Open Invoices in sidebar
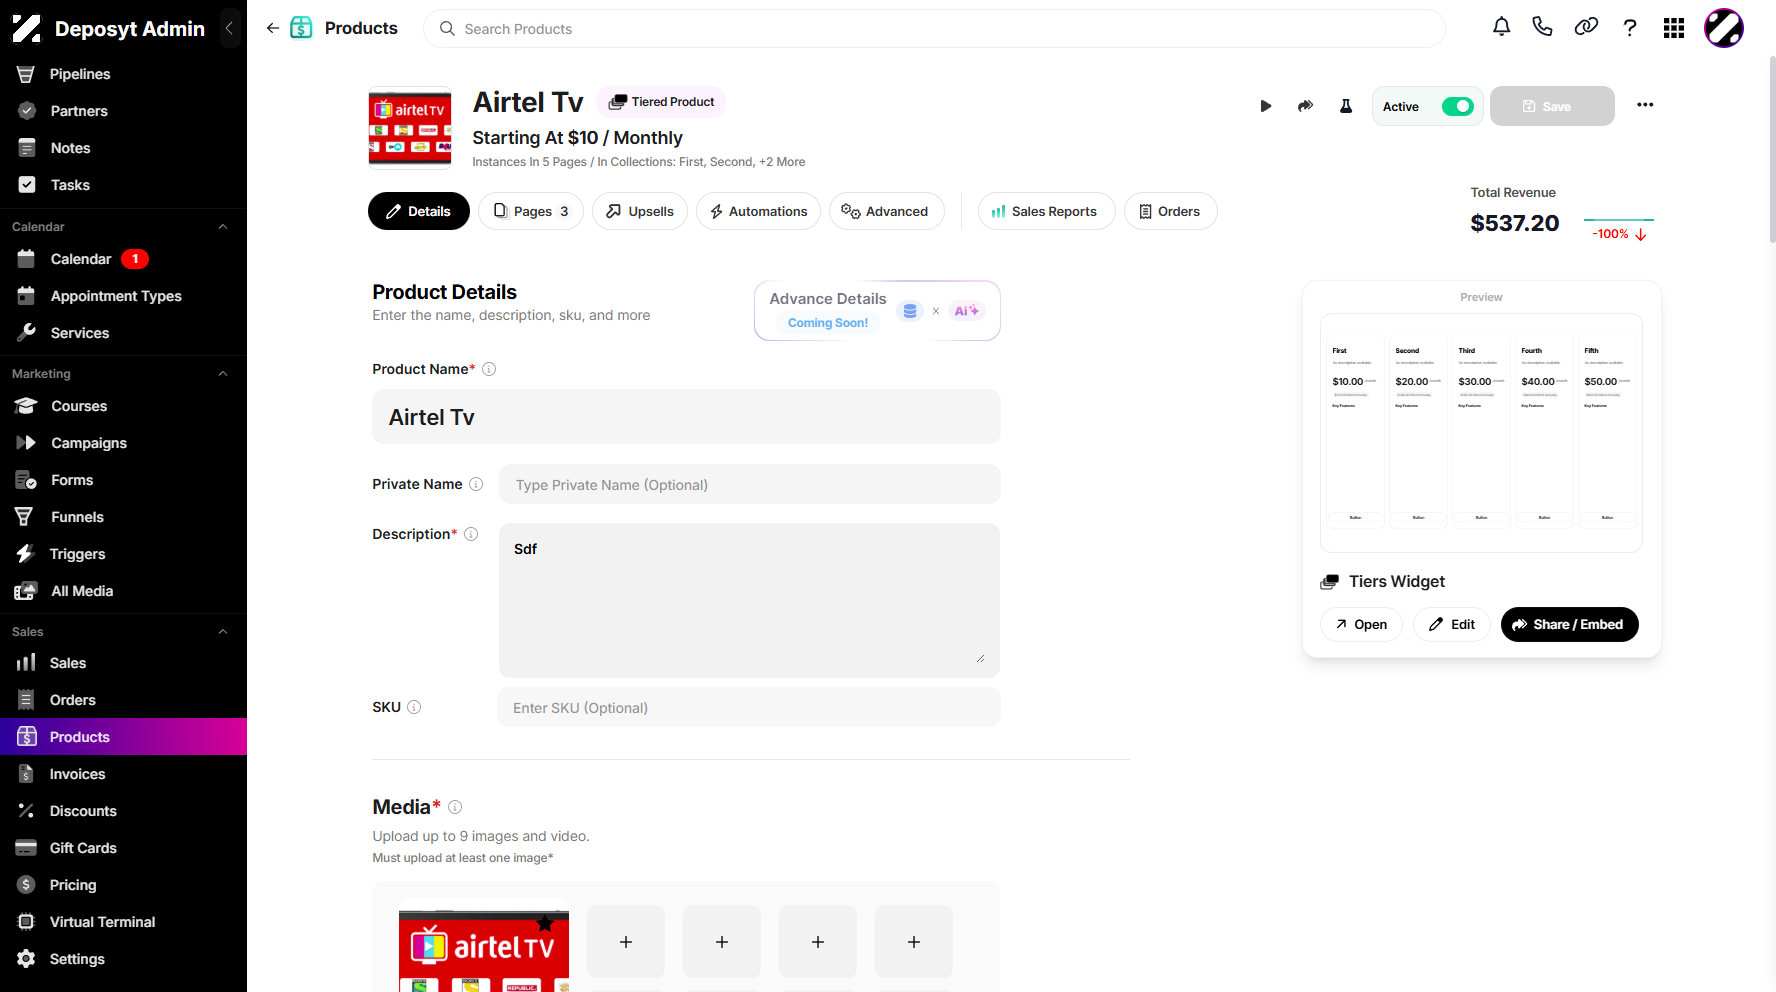 [123, 774]
